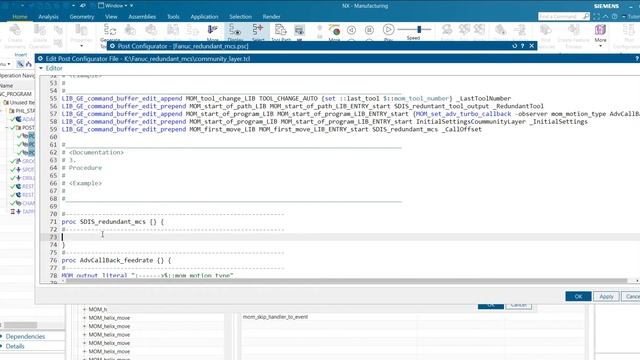Switch to the Render ribbon tab
The image size is (640, 360).
271,17
